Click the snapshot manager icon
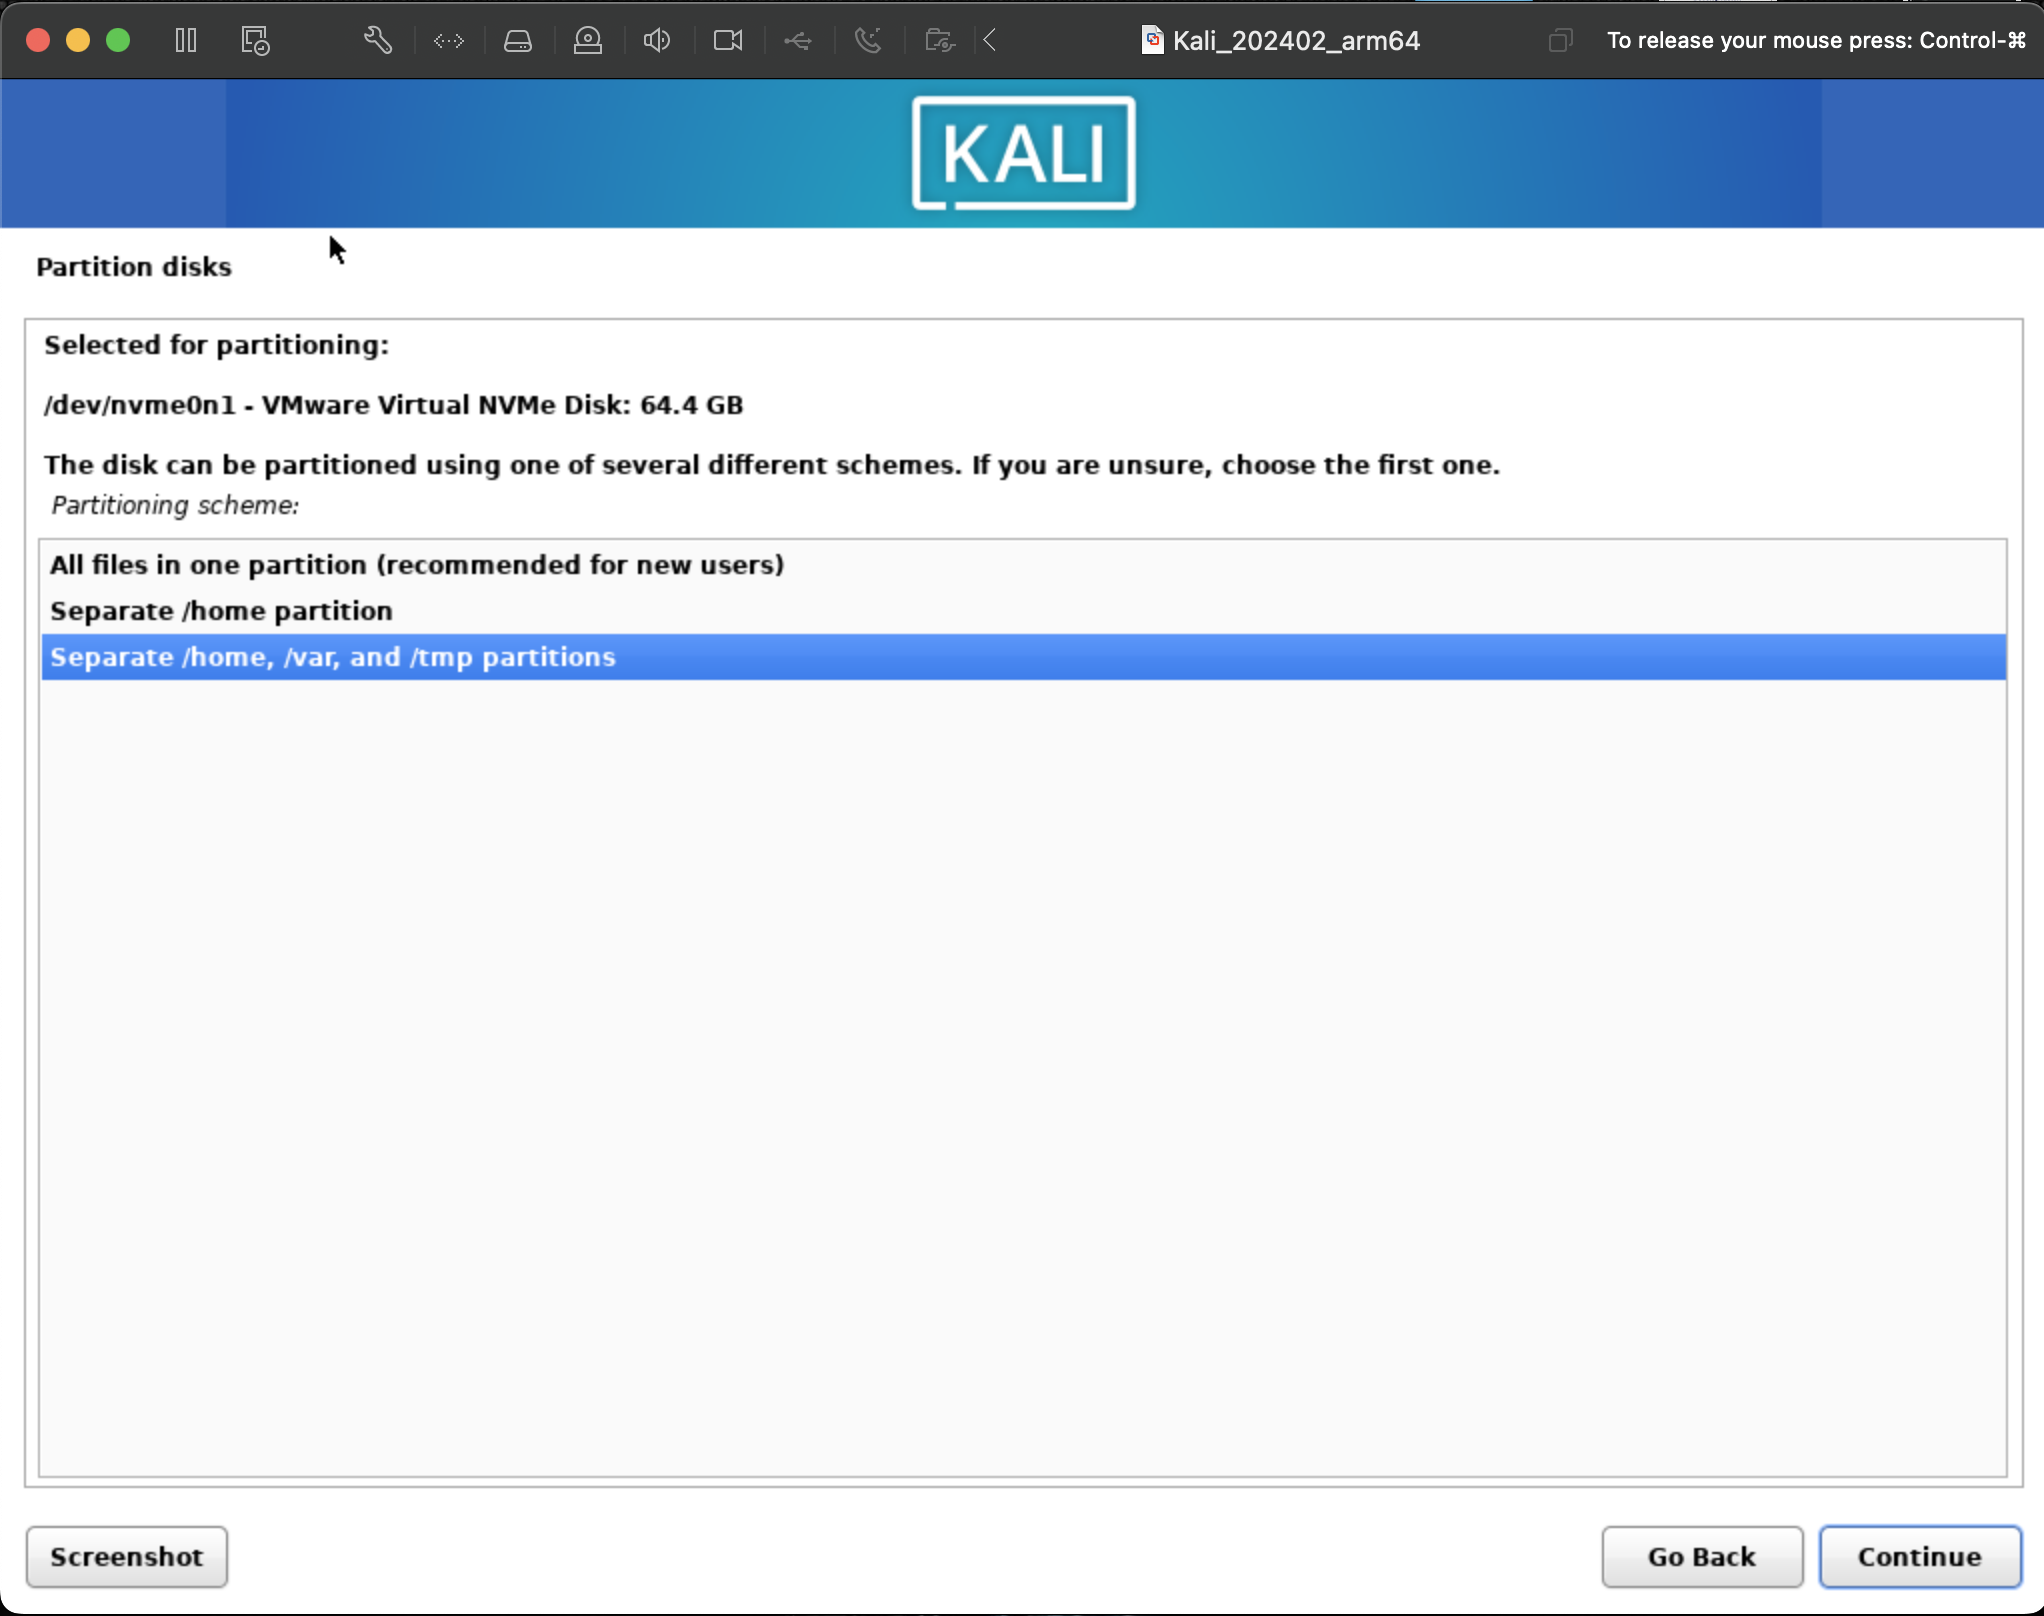Image resolution: width=2044 pixels, height=1616 pixels. click(x=257, y=40)
